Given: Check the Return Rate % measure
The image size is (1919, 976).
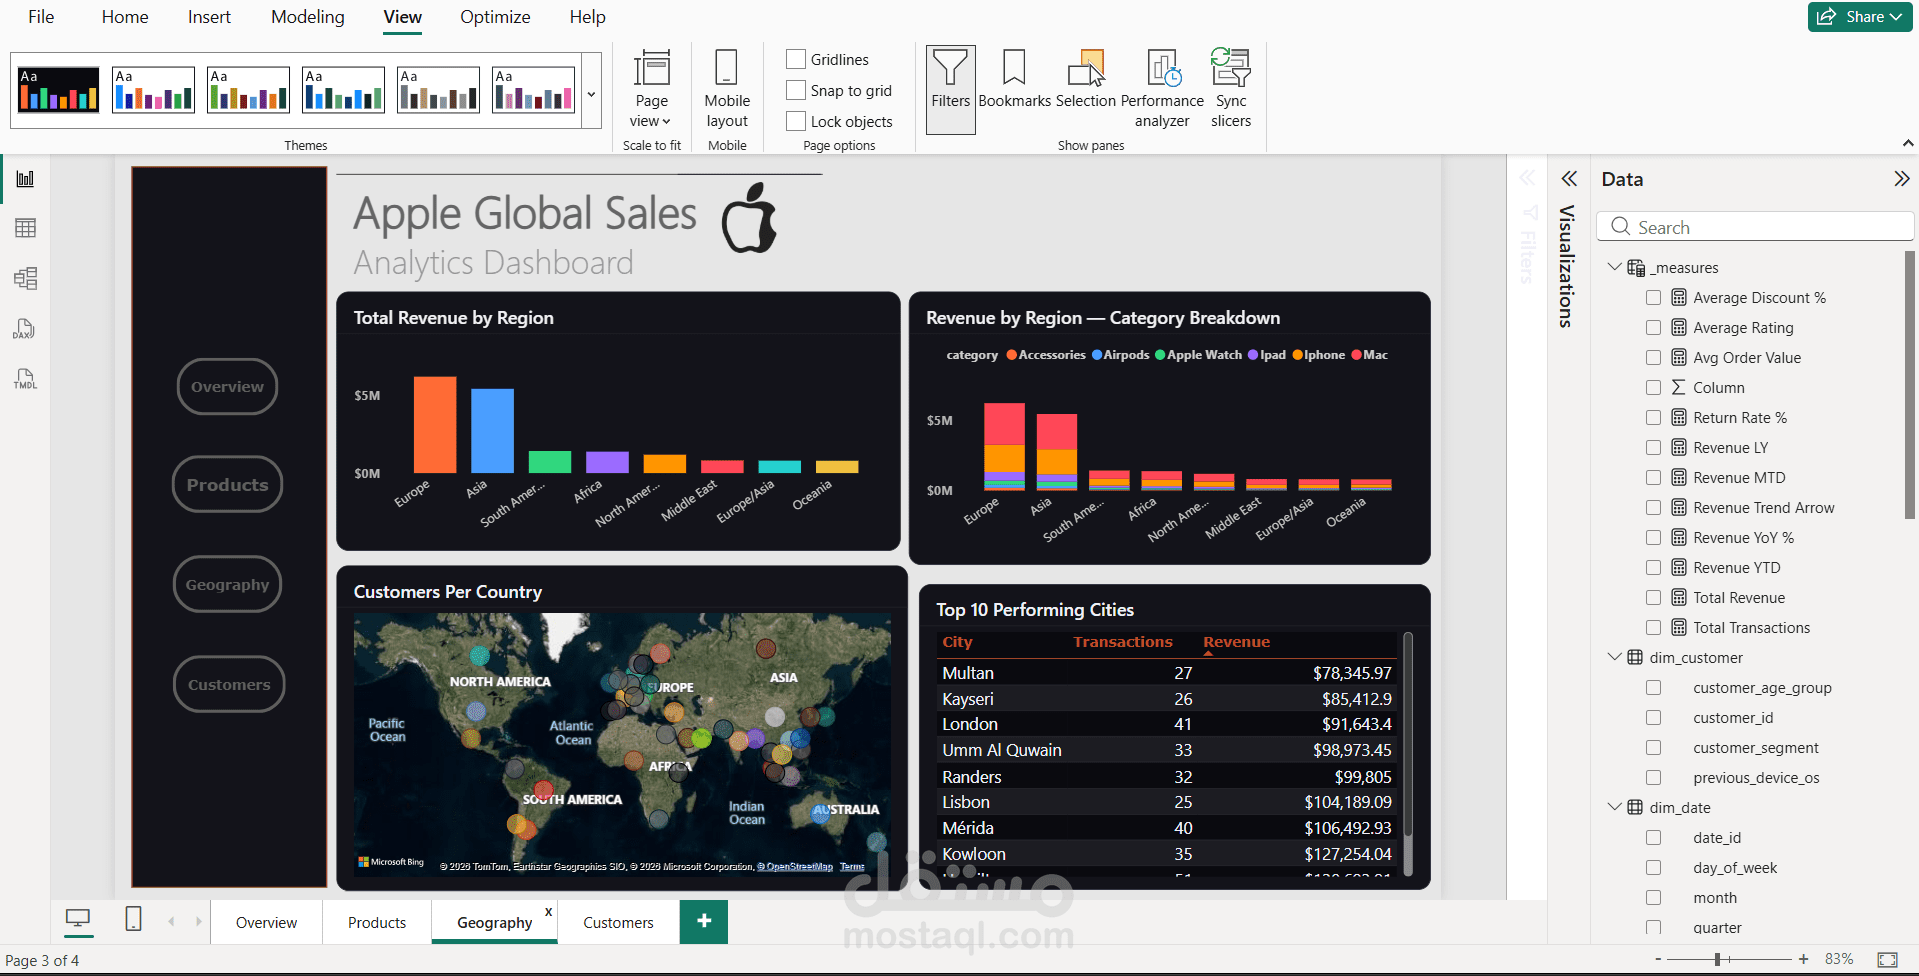Looking at the screenshot, I should click(x=1653, y=417).
